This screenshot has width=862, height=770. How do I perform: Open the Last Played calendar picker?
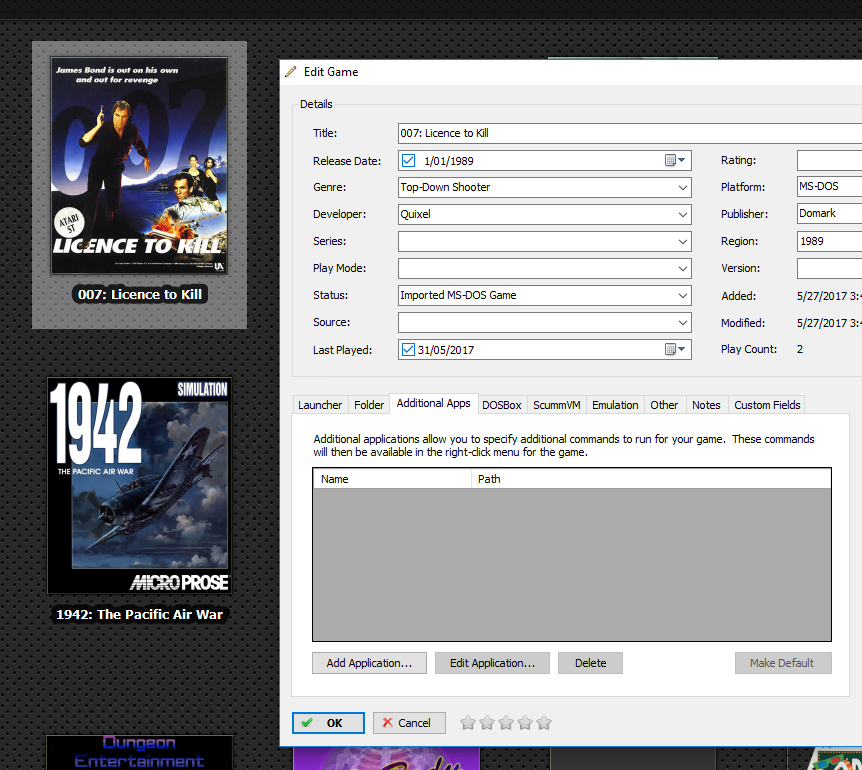pos(675,349)
